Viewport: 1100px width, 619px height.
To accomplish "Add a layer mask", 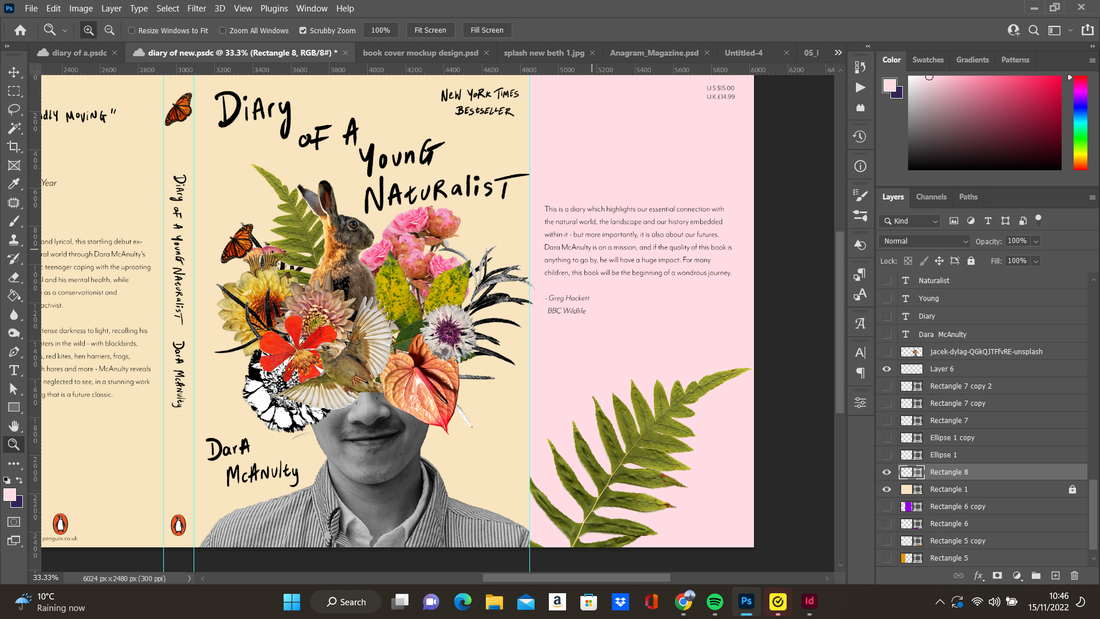I will pos(997,575).
